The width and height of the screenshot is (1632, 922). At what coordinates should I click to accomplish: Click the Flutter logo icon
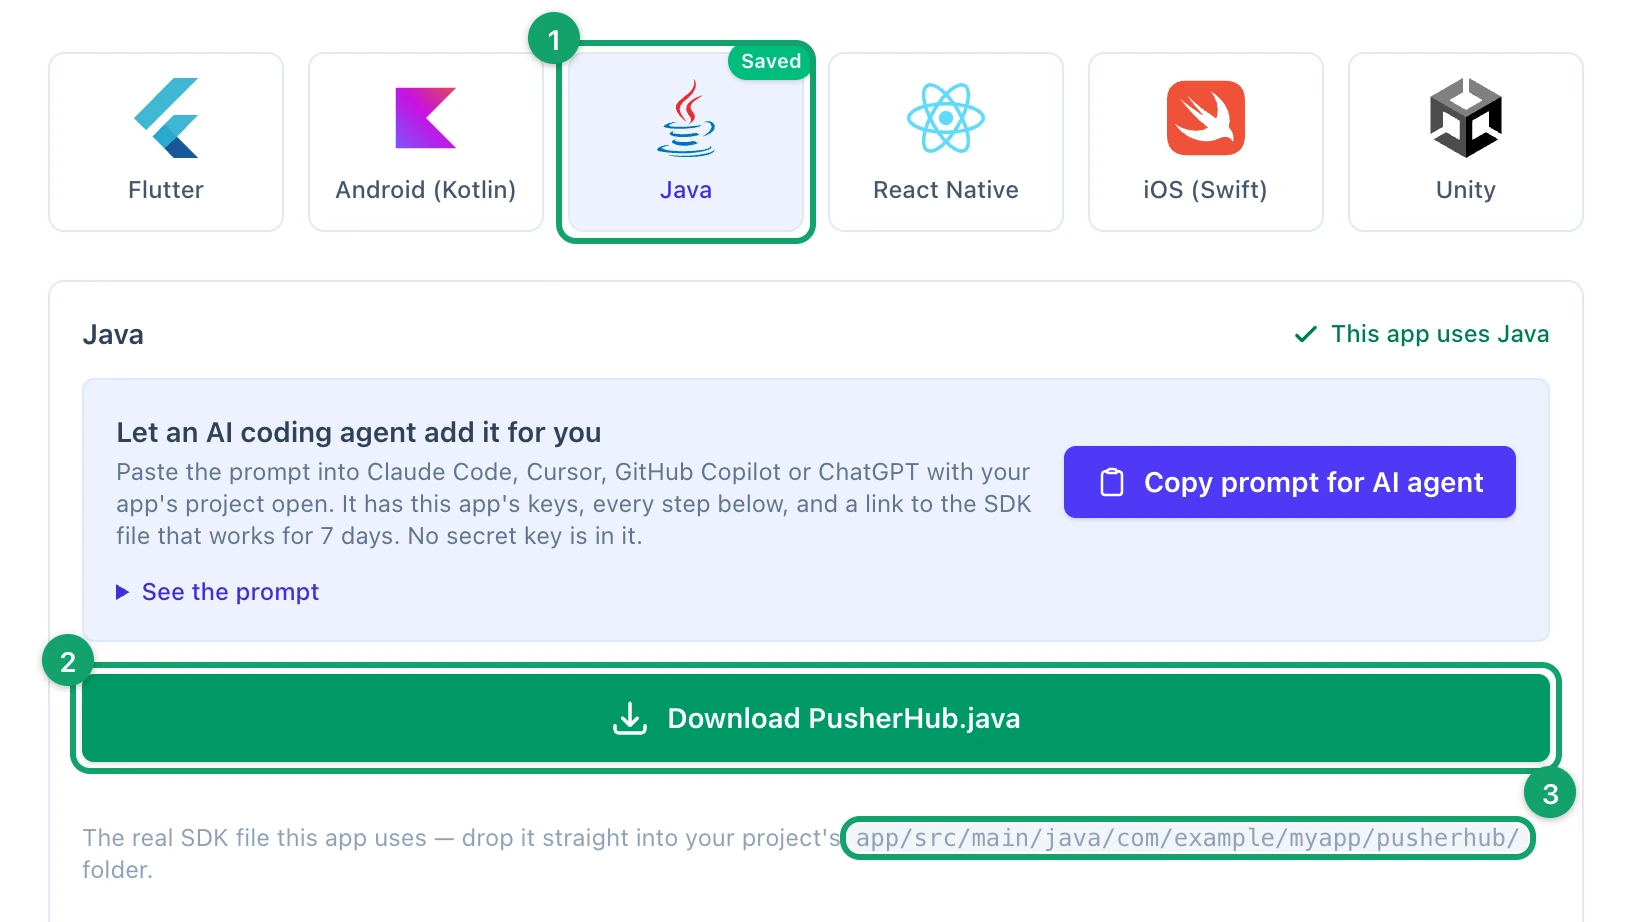(x=166, y=118)
